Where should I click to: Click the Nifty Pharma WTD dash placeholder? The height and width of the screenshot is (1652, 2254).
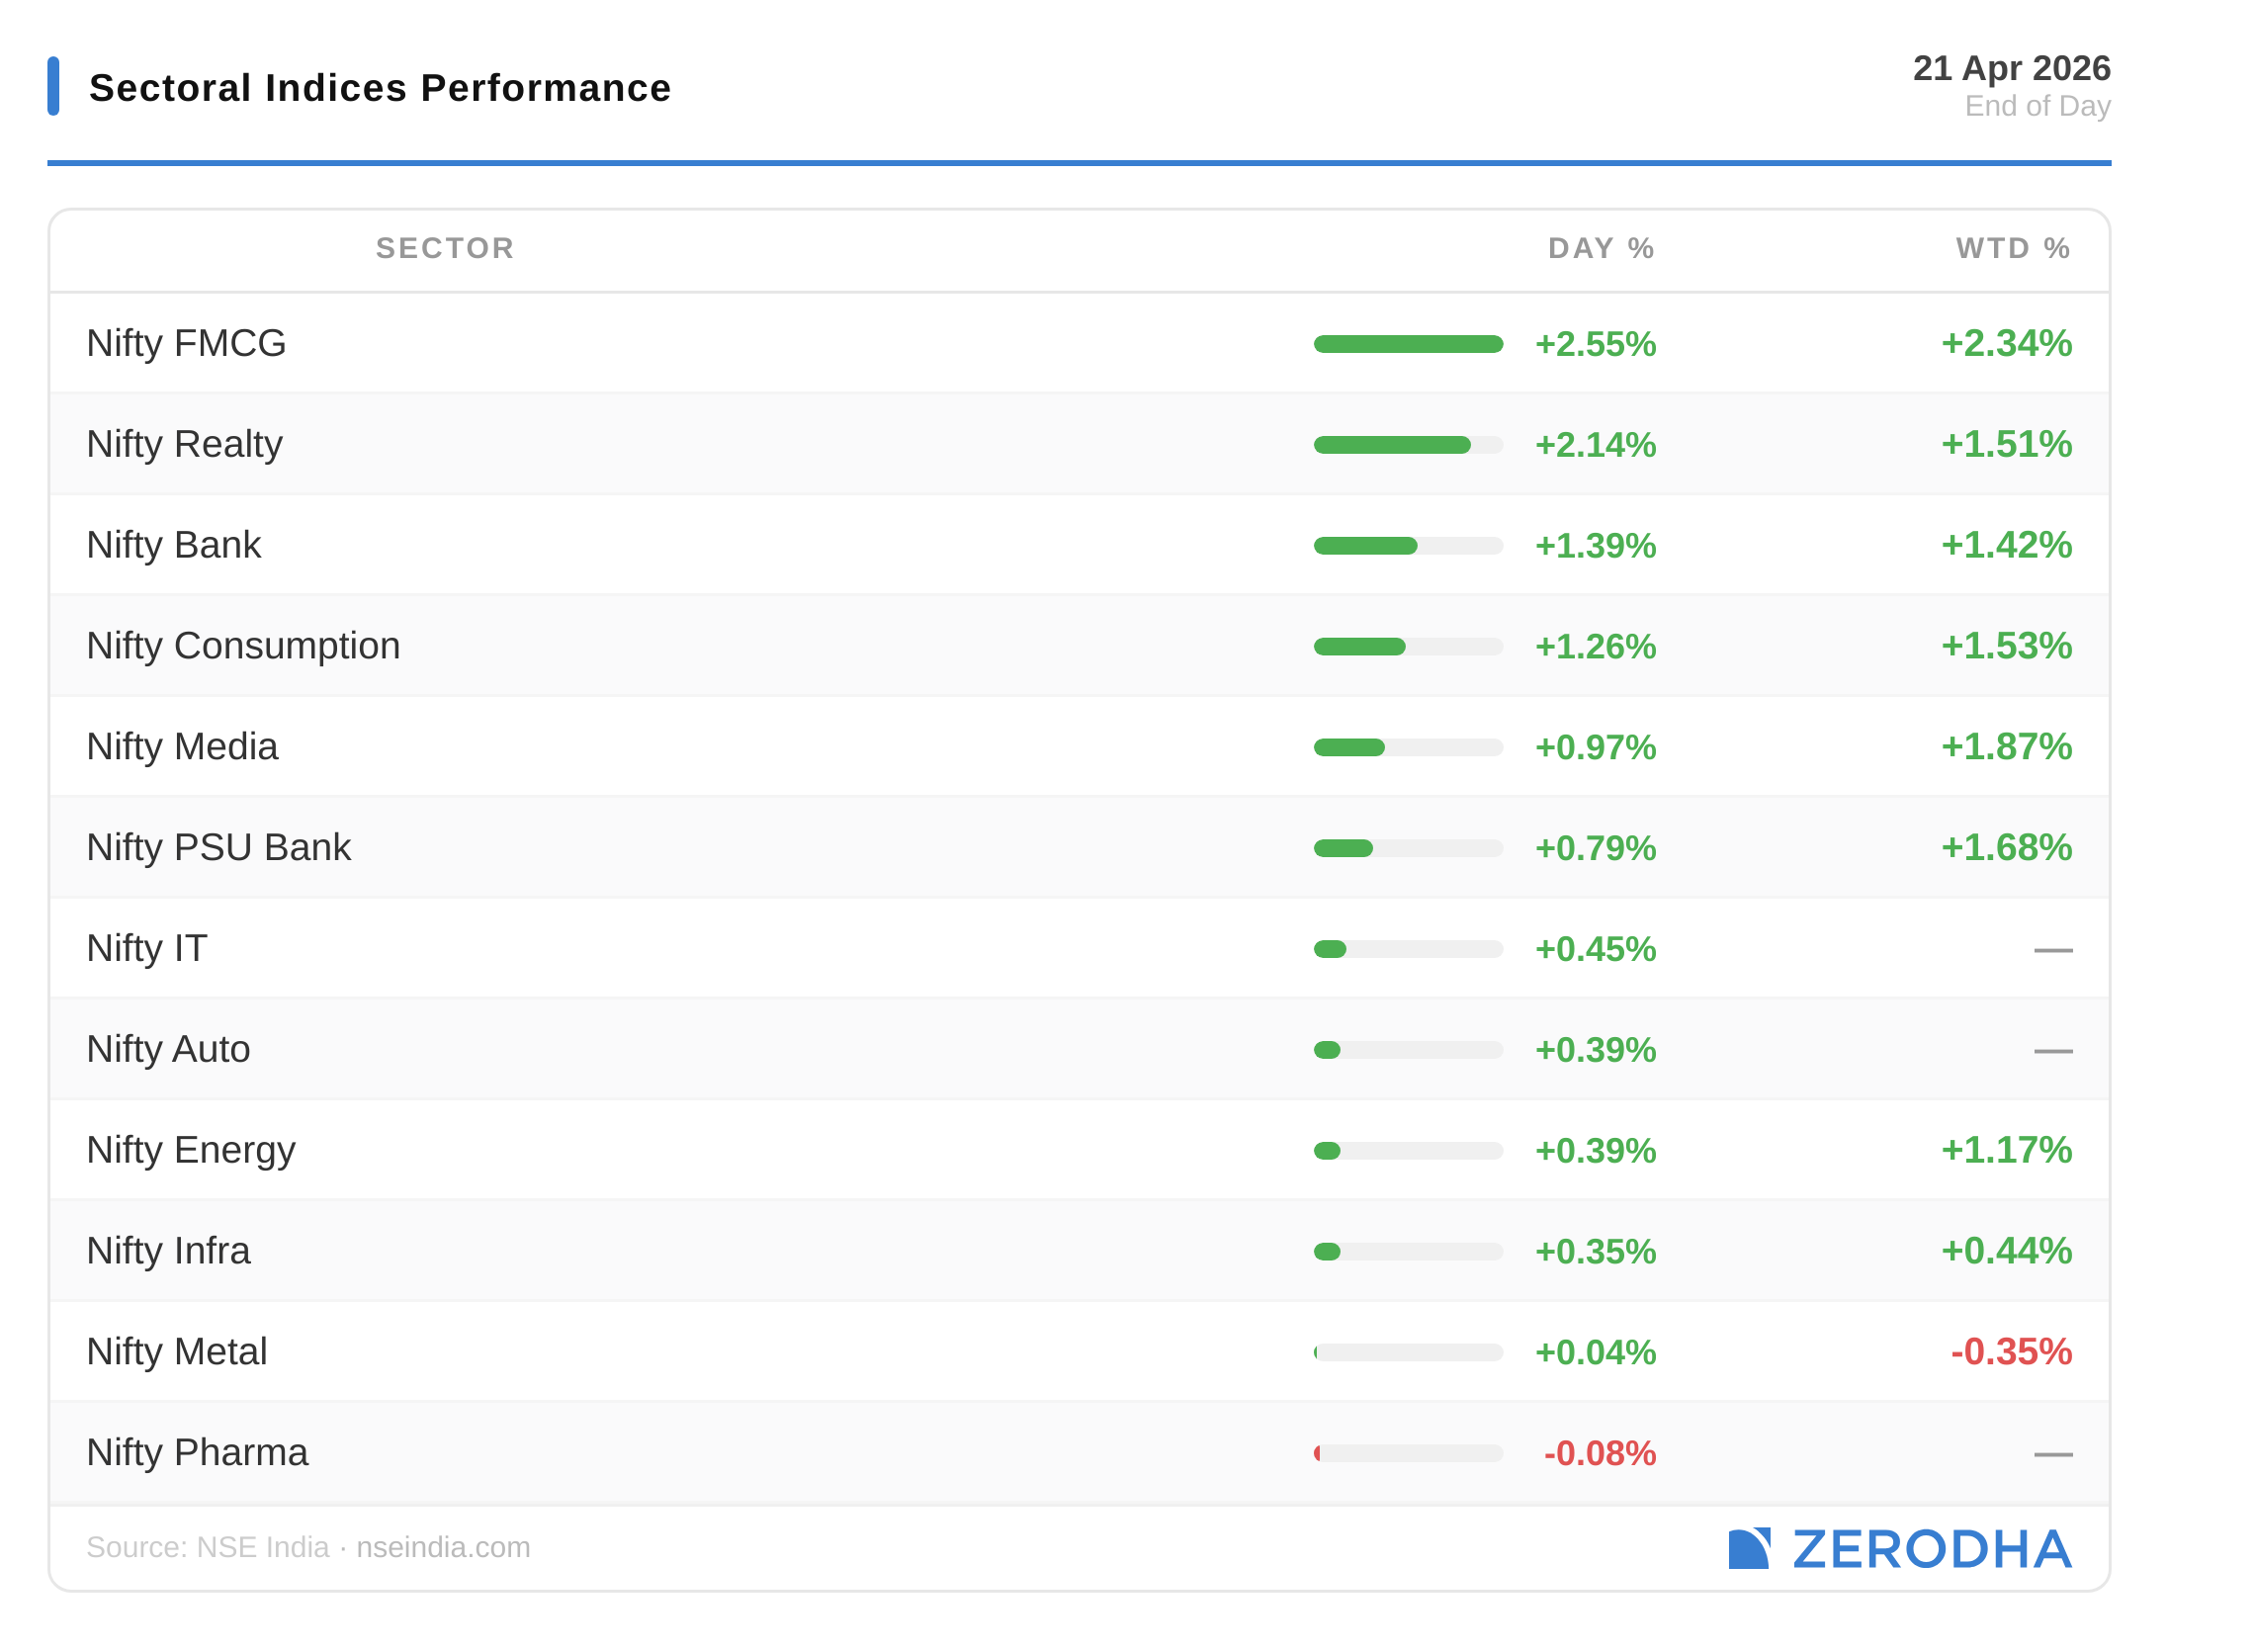pos(2052,1453)
